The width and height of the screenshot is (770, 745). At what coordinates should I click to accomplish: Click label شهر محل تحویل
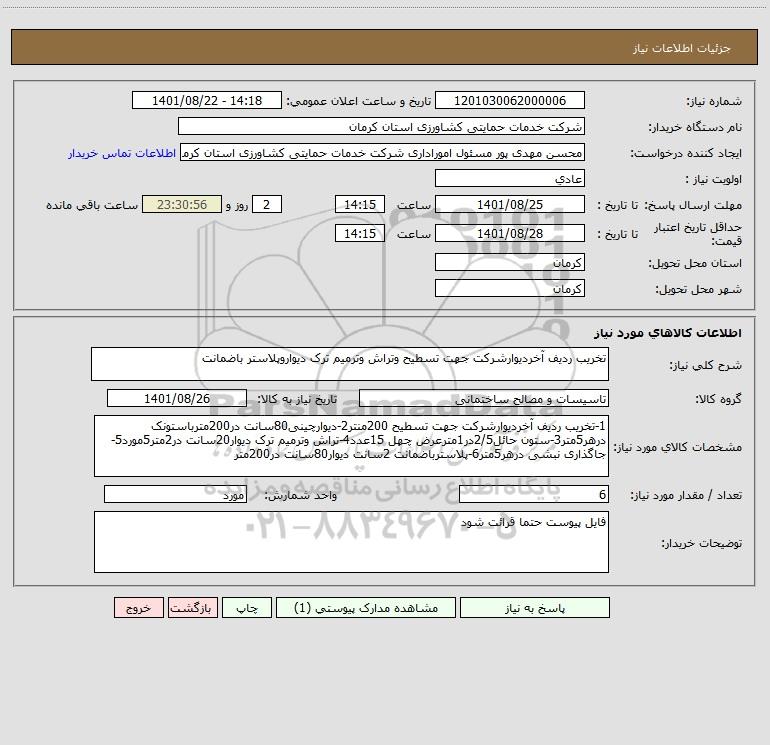tap(698, 289)
